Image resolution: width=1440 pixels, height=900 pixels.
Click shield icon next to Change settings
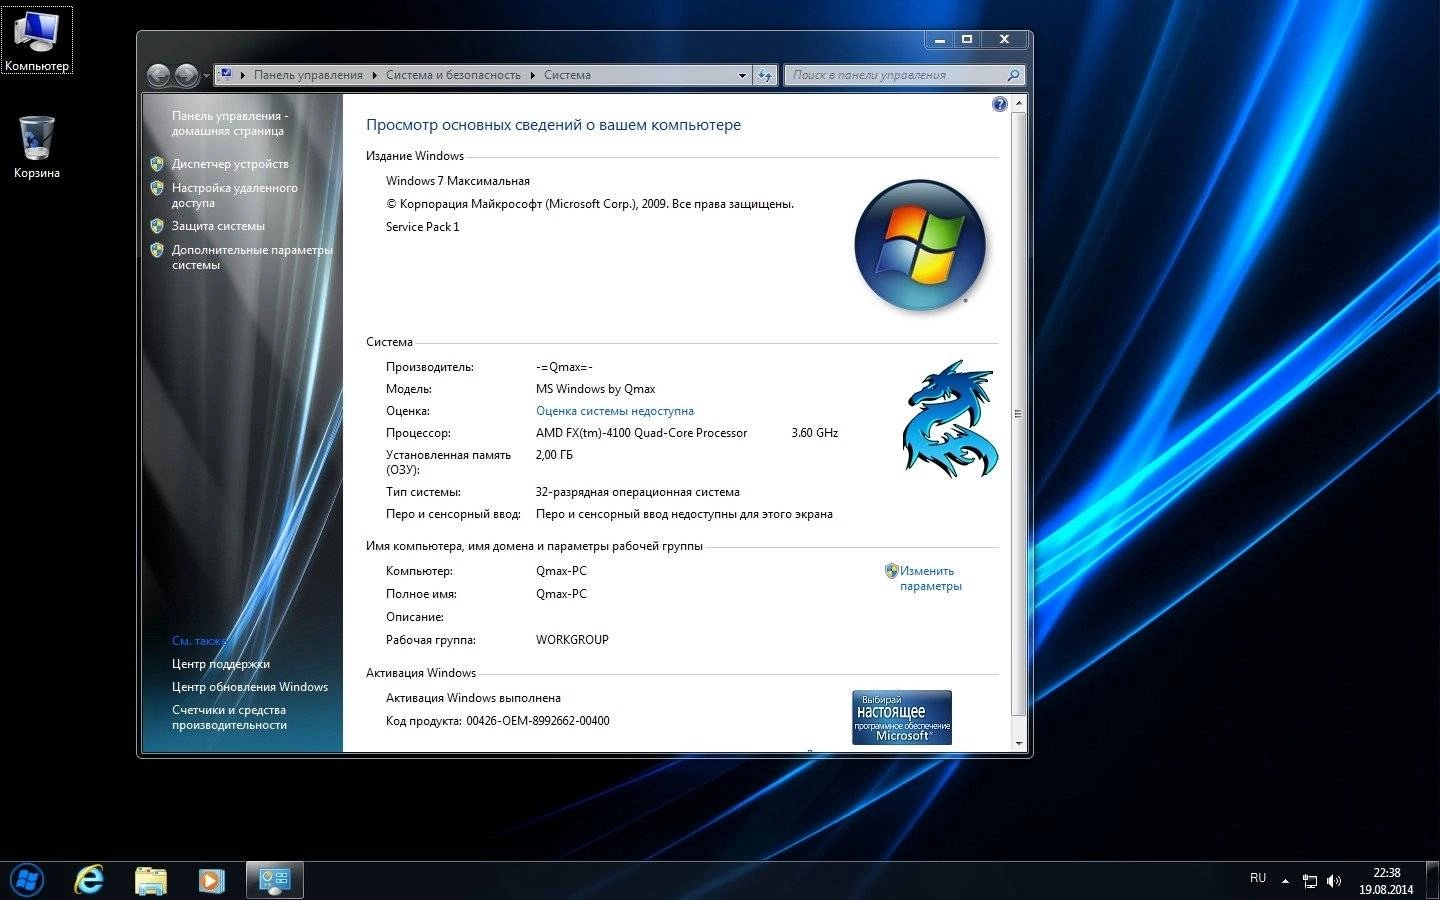pos(892,571)
